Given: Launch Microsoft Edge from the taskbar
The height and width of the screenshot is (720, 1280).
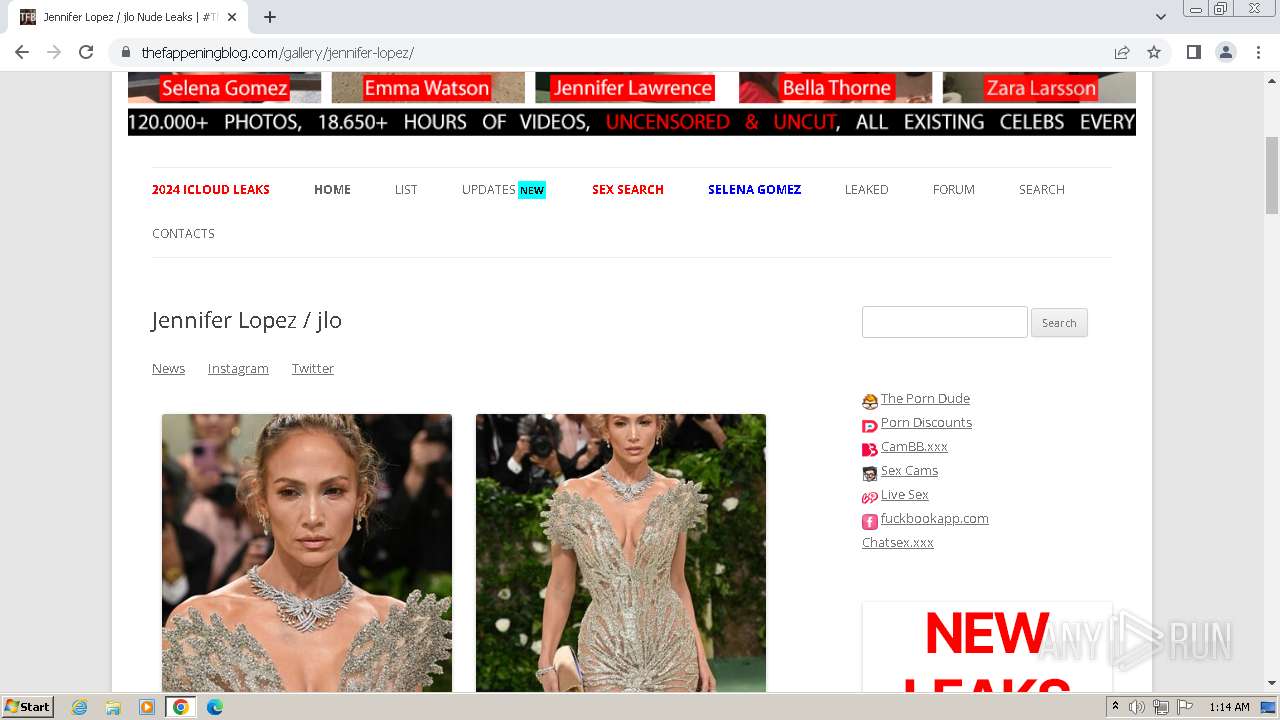Looking at the screenshot, I should pos(215,707).
